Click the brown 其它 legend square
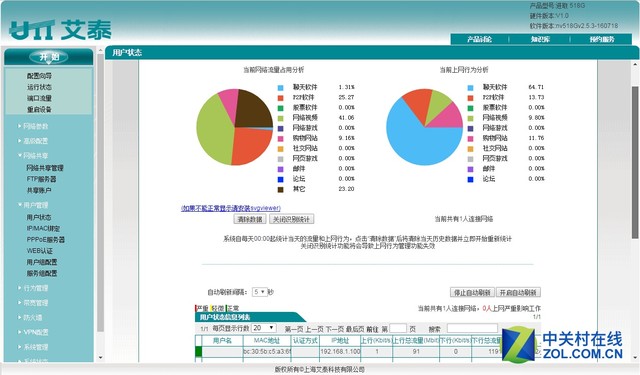This screenshot has width=640, height=375. click(280, 190)
